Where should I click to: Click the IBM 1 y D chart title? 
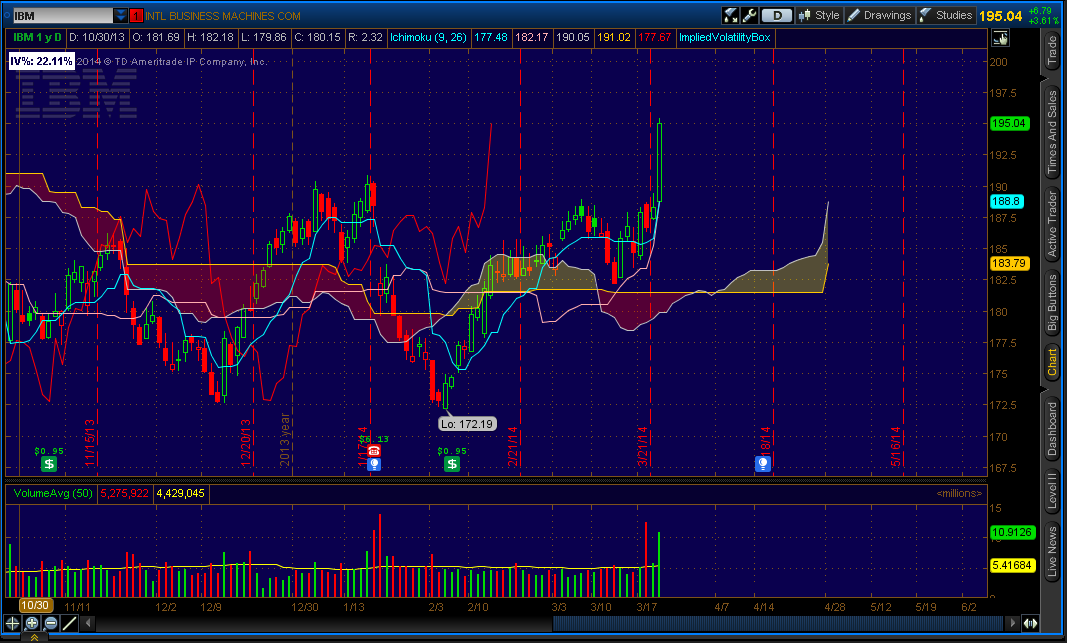coord(37,37)
